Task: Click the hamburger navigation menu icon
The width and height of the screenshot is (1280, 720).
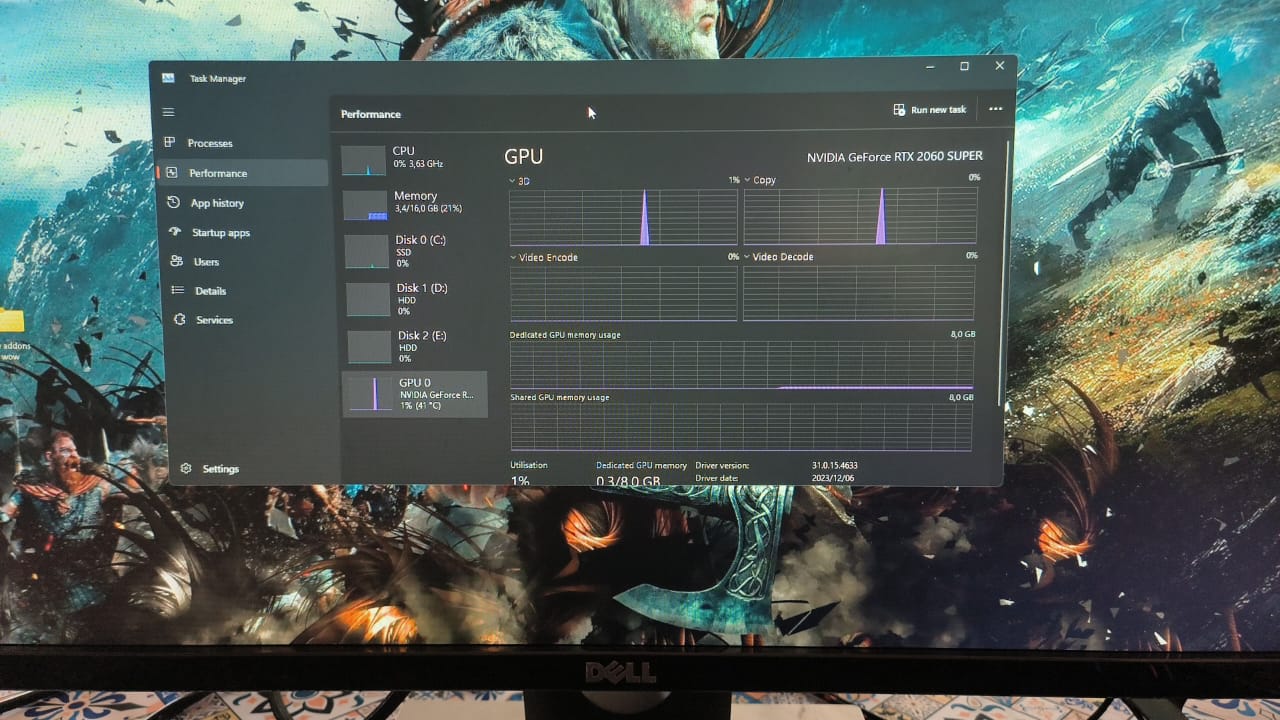Action: coord(168,112)
